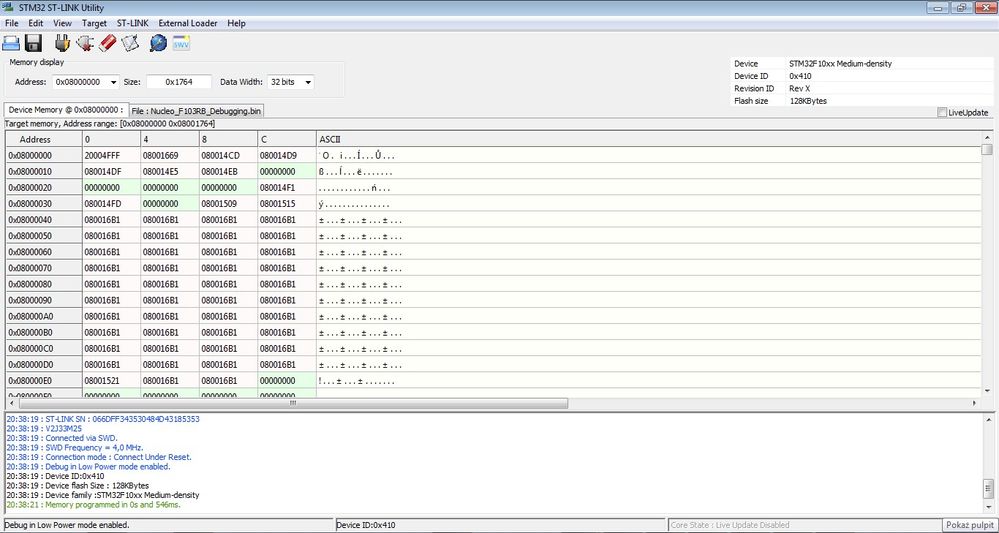This screenshot has height=533, width=999.
Task: Click the globe toolbar icon
Action: (158, 43)
